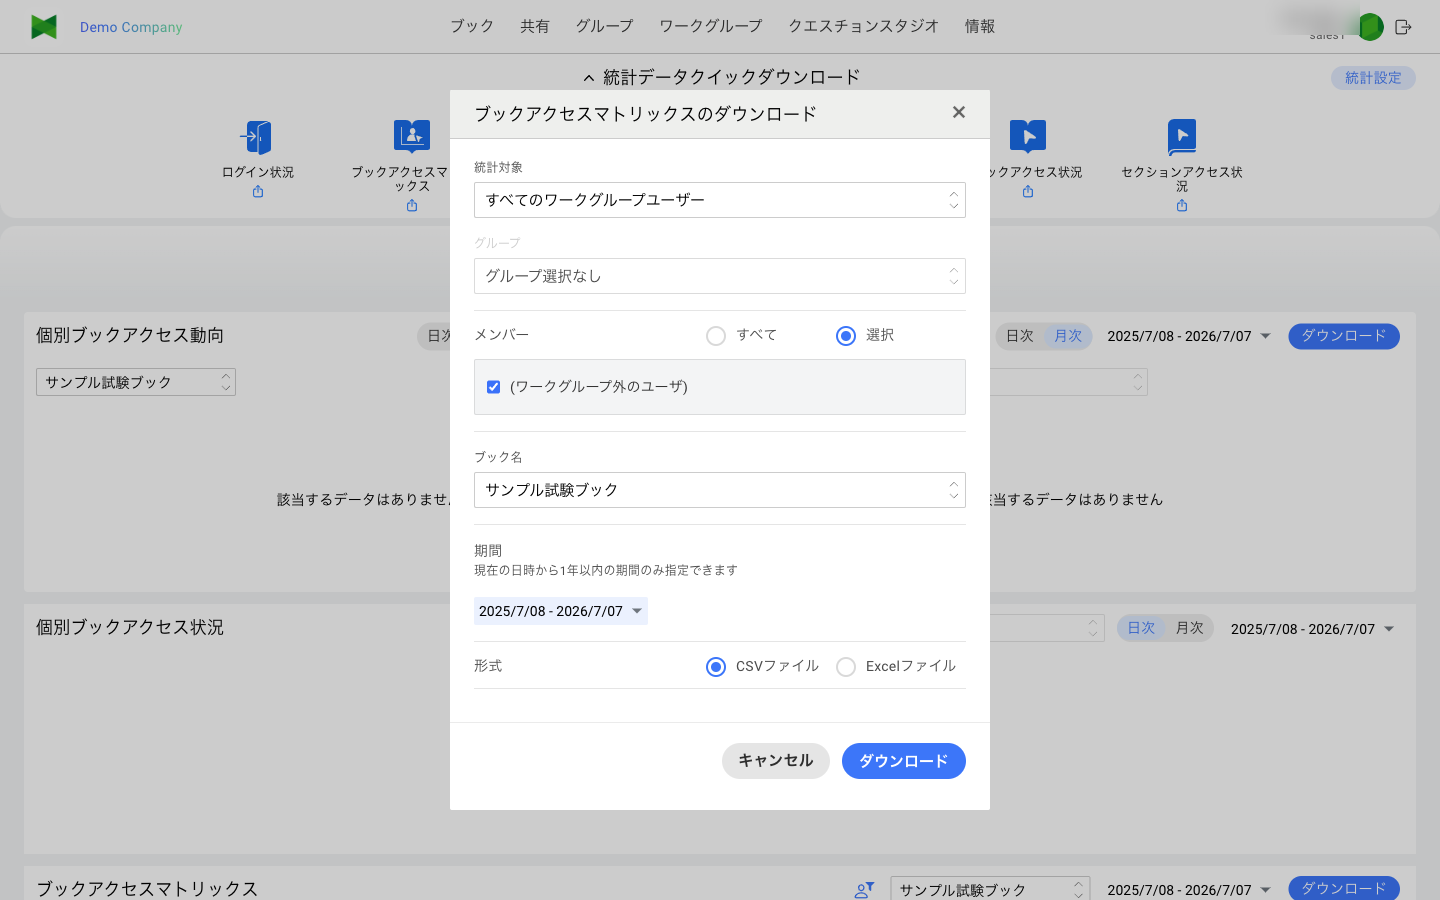Open the ブックアクセスマトリックス book icon
The height and width of the screenshot is (900, 1440).
[412, 137]
